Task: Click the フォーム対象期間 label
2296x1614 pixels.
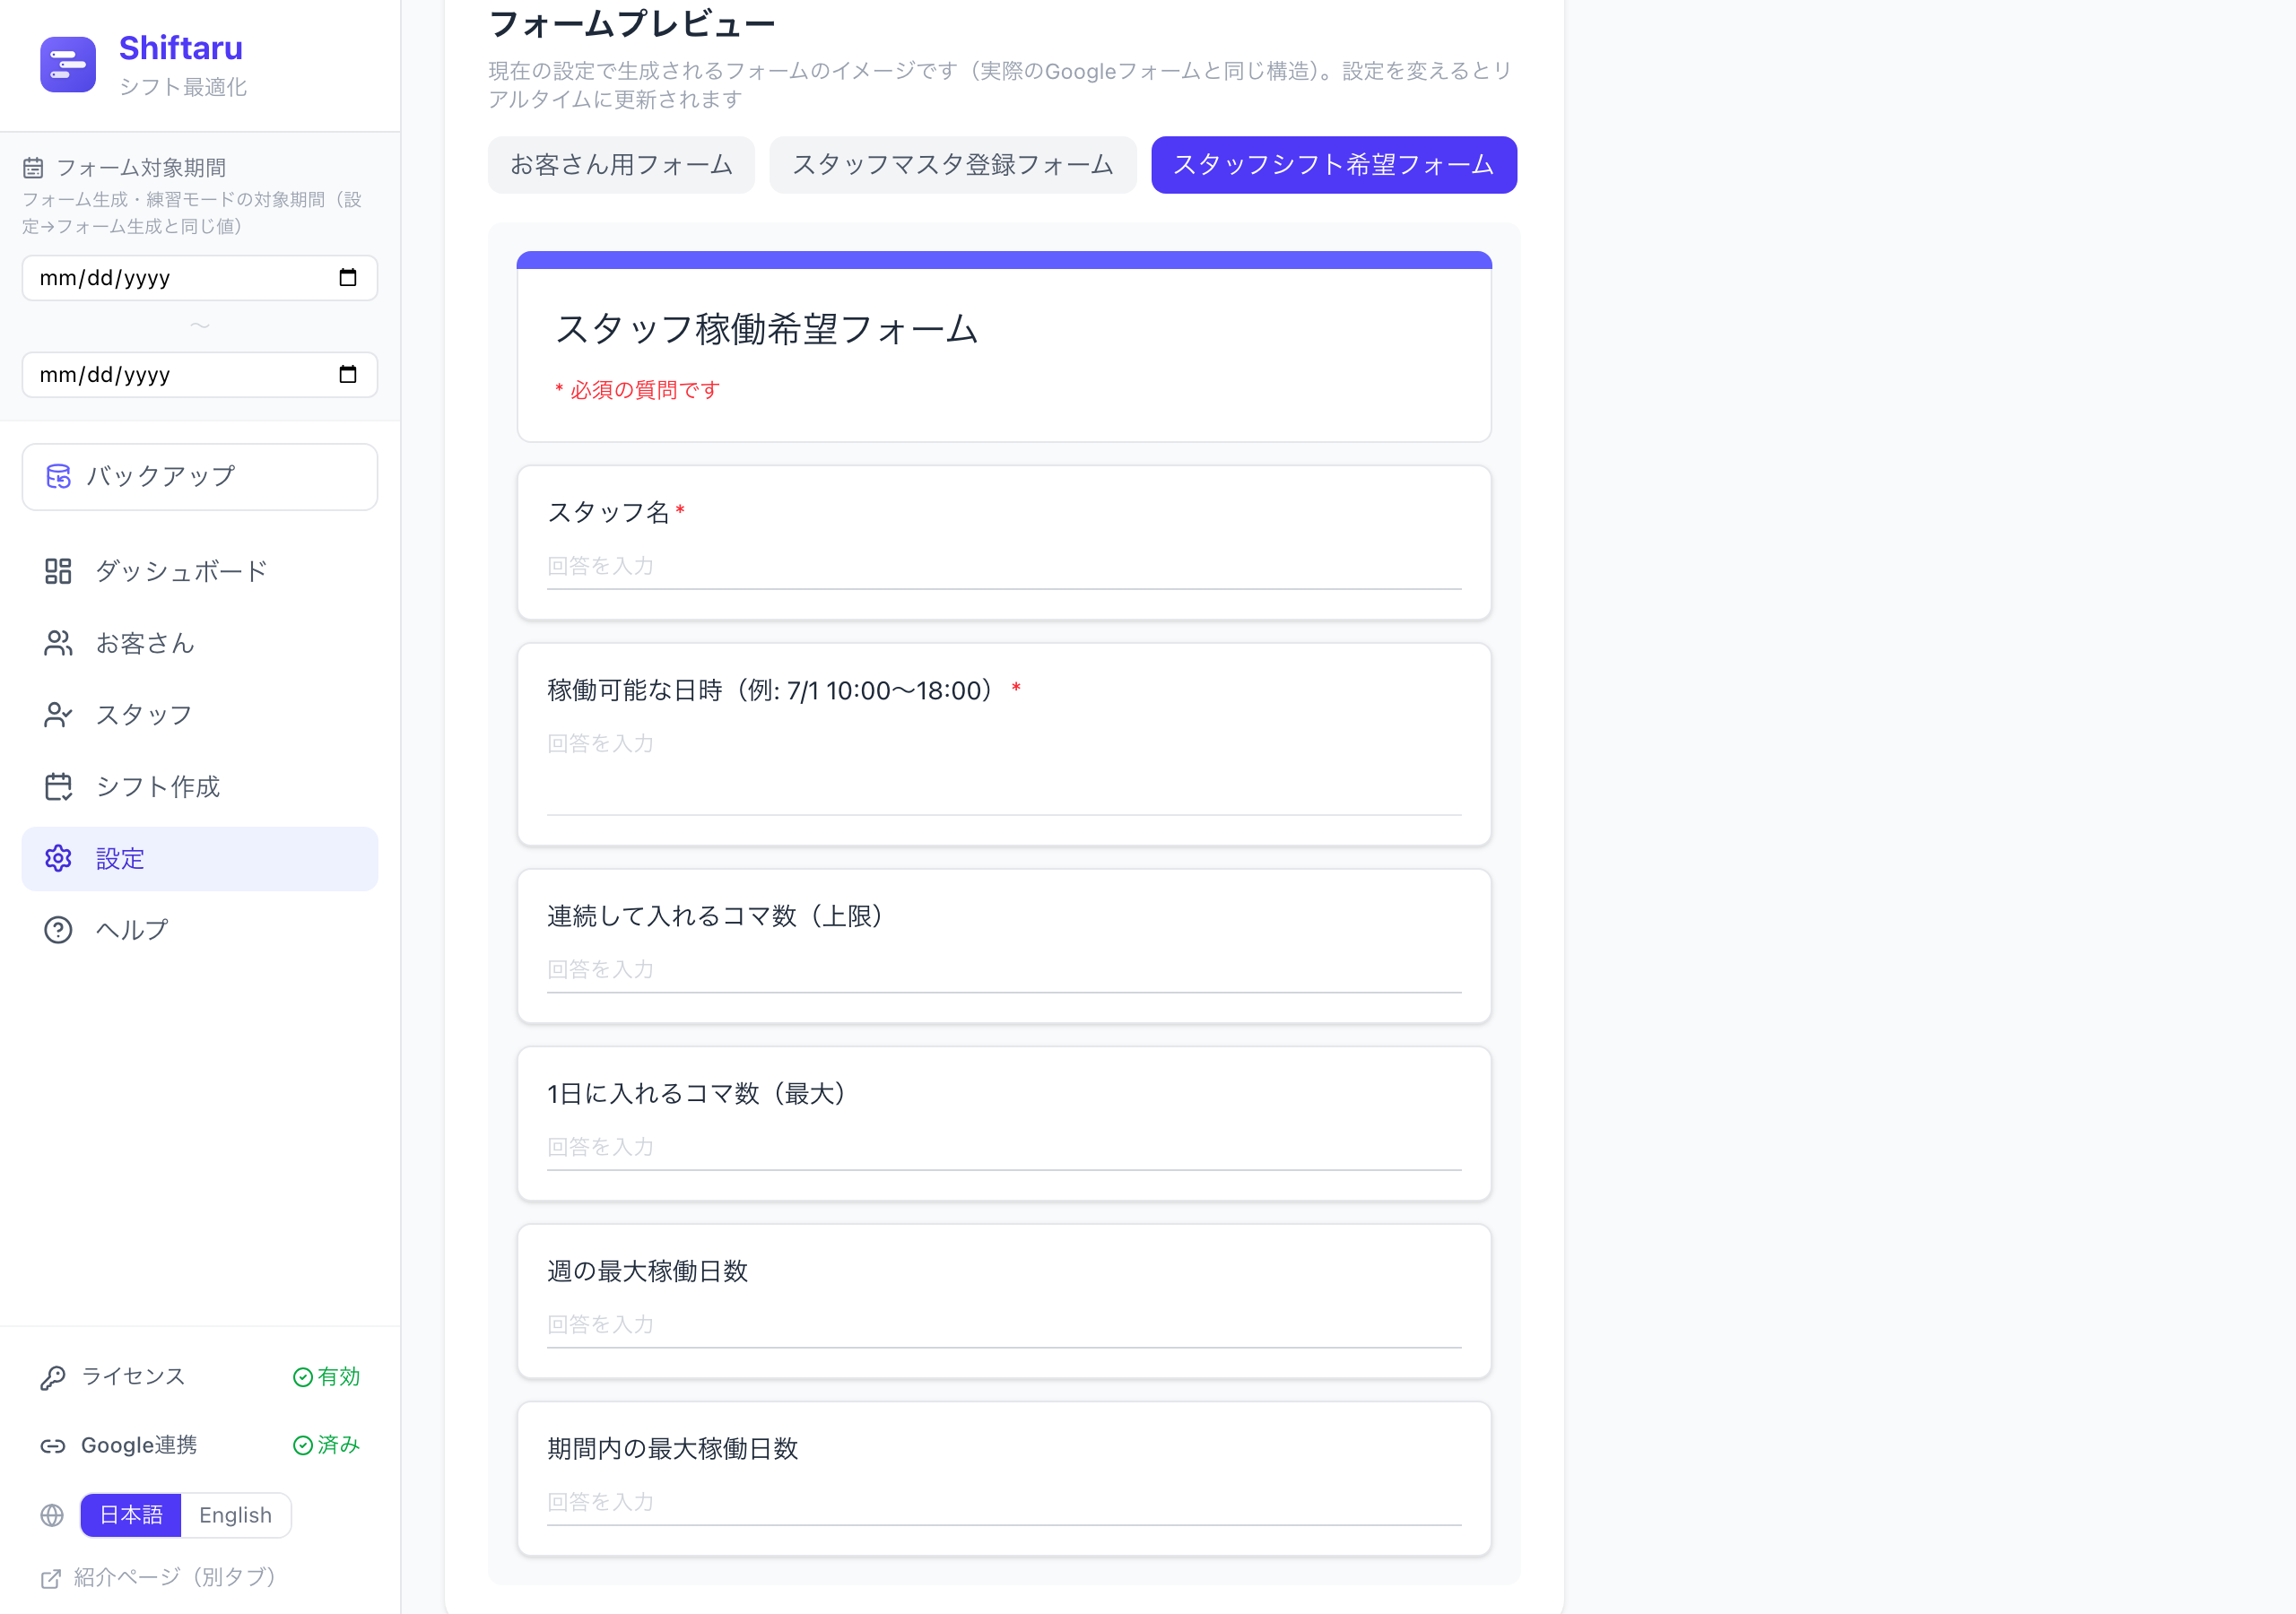Action: pyautogui.click(x=141, y=167)
